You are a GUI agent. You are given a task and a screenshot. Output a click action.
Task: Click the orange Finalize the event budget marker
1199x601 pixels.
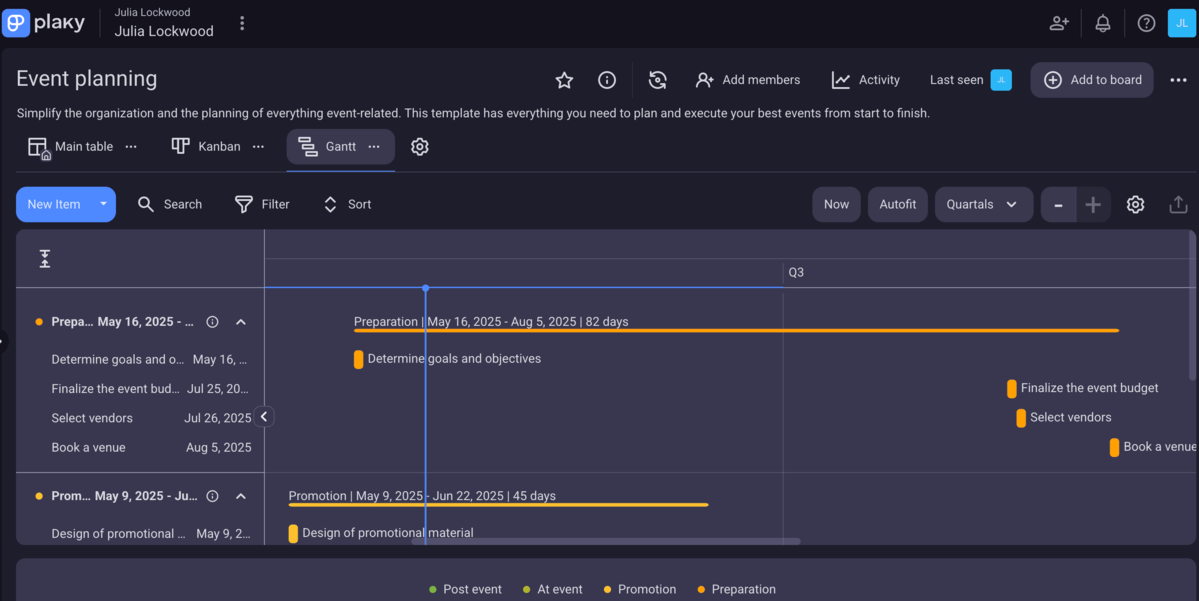1012,388
